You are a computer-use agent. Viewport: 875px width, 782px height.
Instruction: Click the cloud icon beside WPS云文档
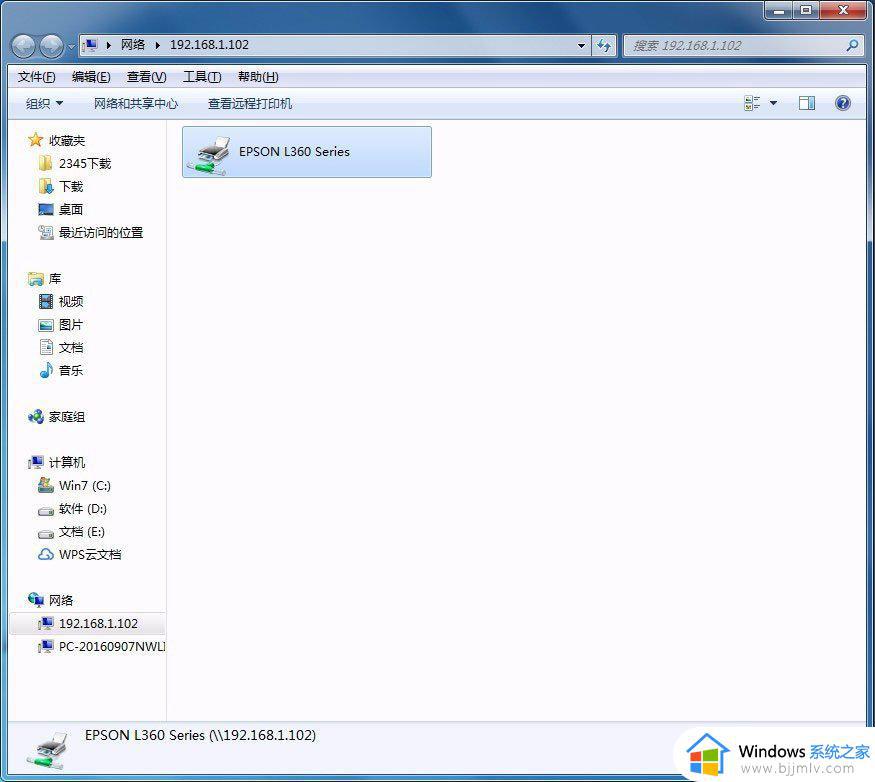(46, 555)
